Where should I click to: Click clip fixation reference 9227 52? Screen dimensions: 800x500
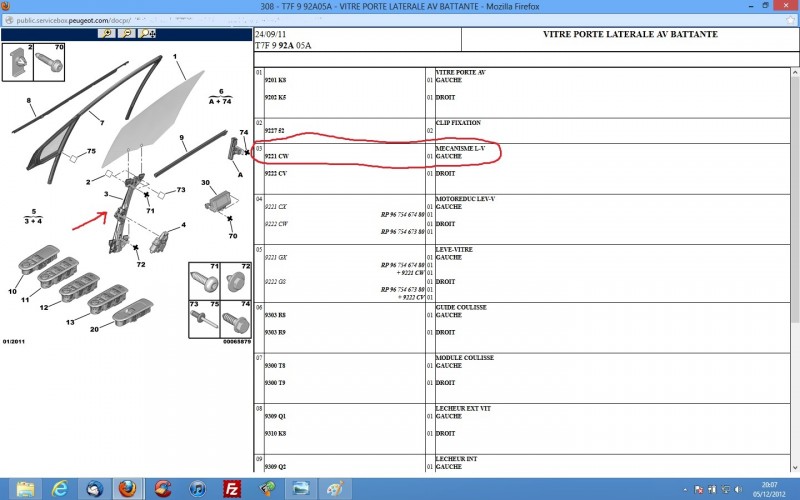276,131
